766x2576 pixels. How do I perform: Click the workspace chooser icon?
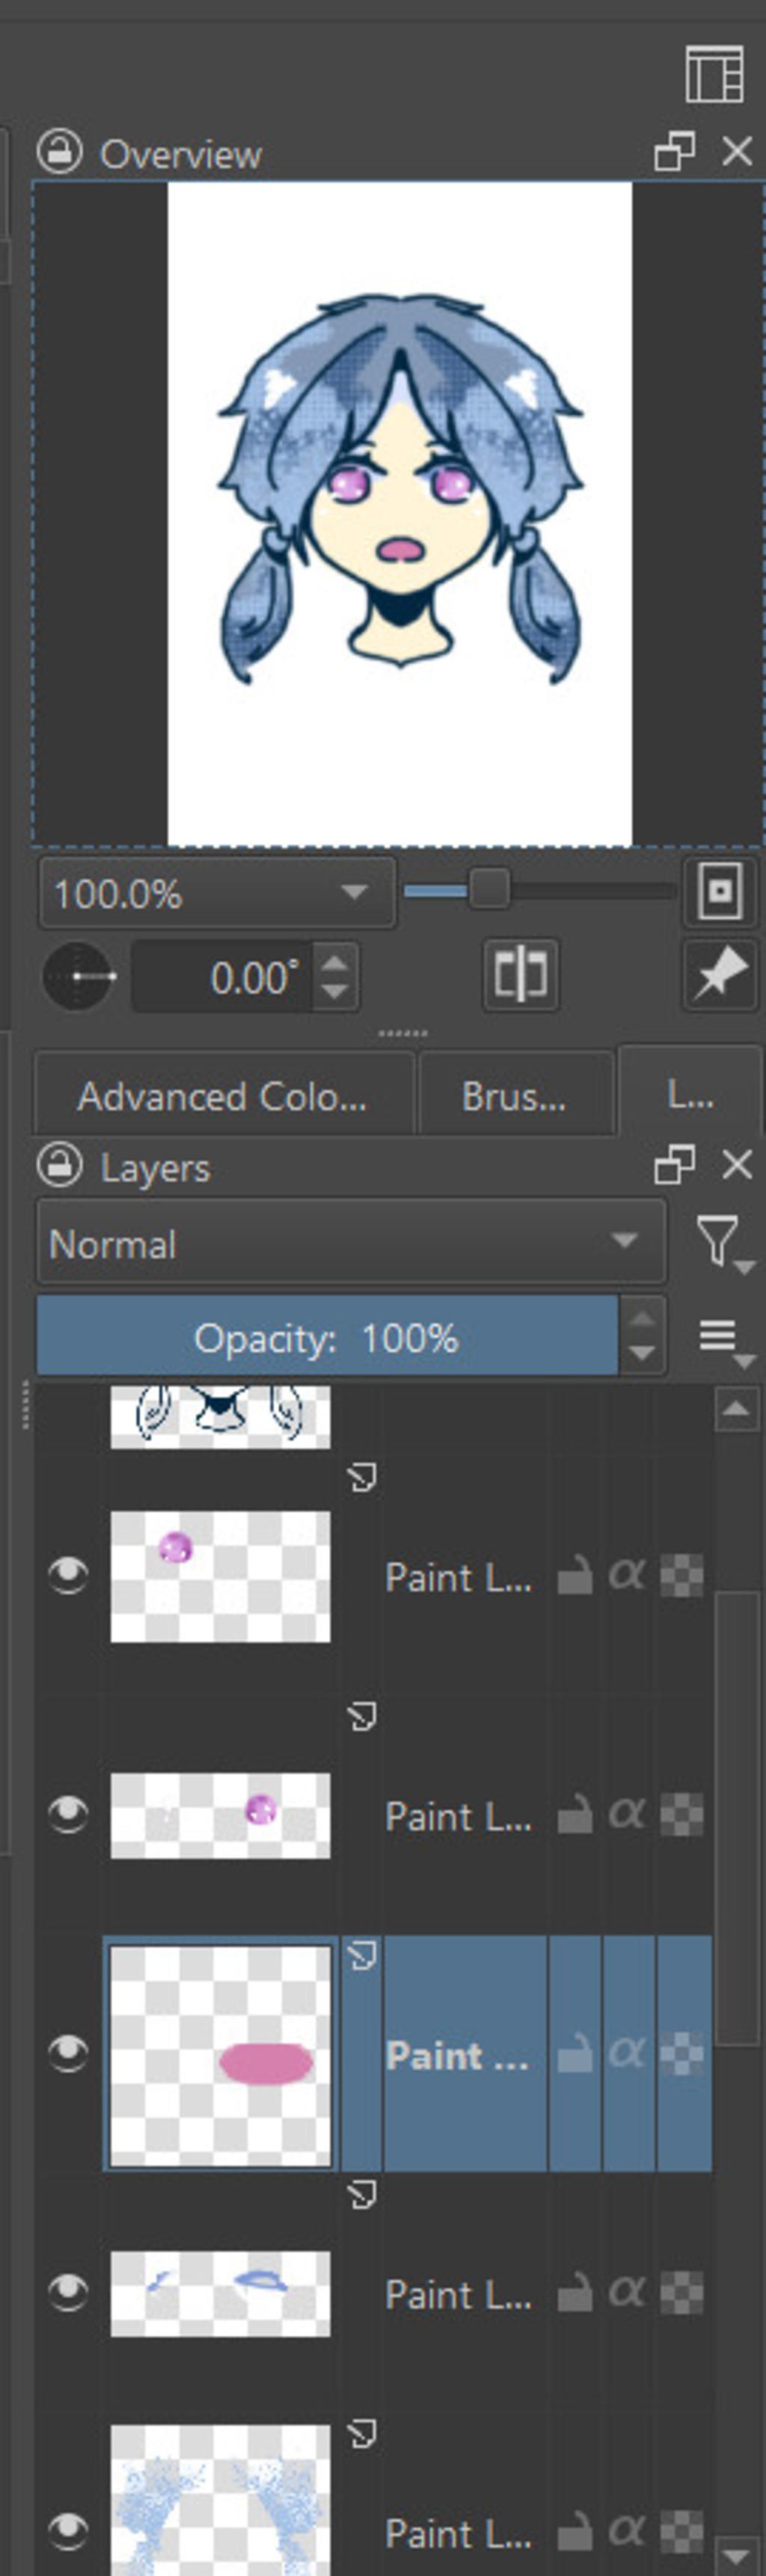coord(714,74)
